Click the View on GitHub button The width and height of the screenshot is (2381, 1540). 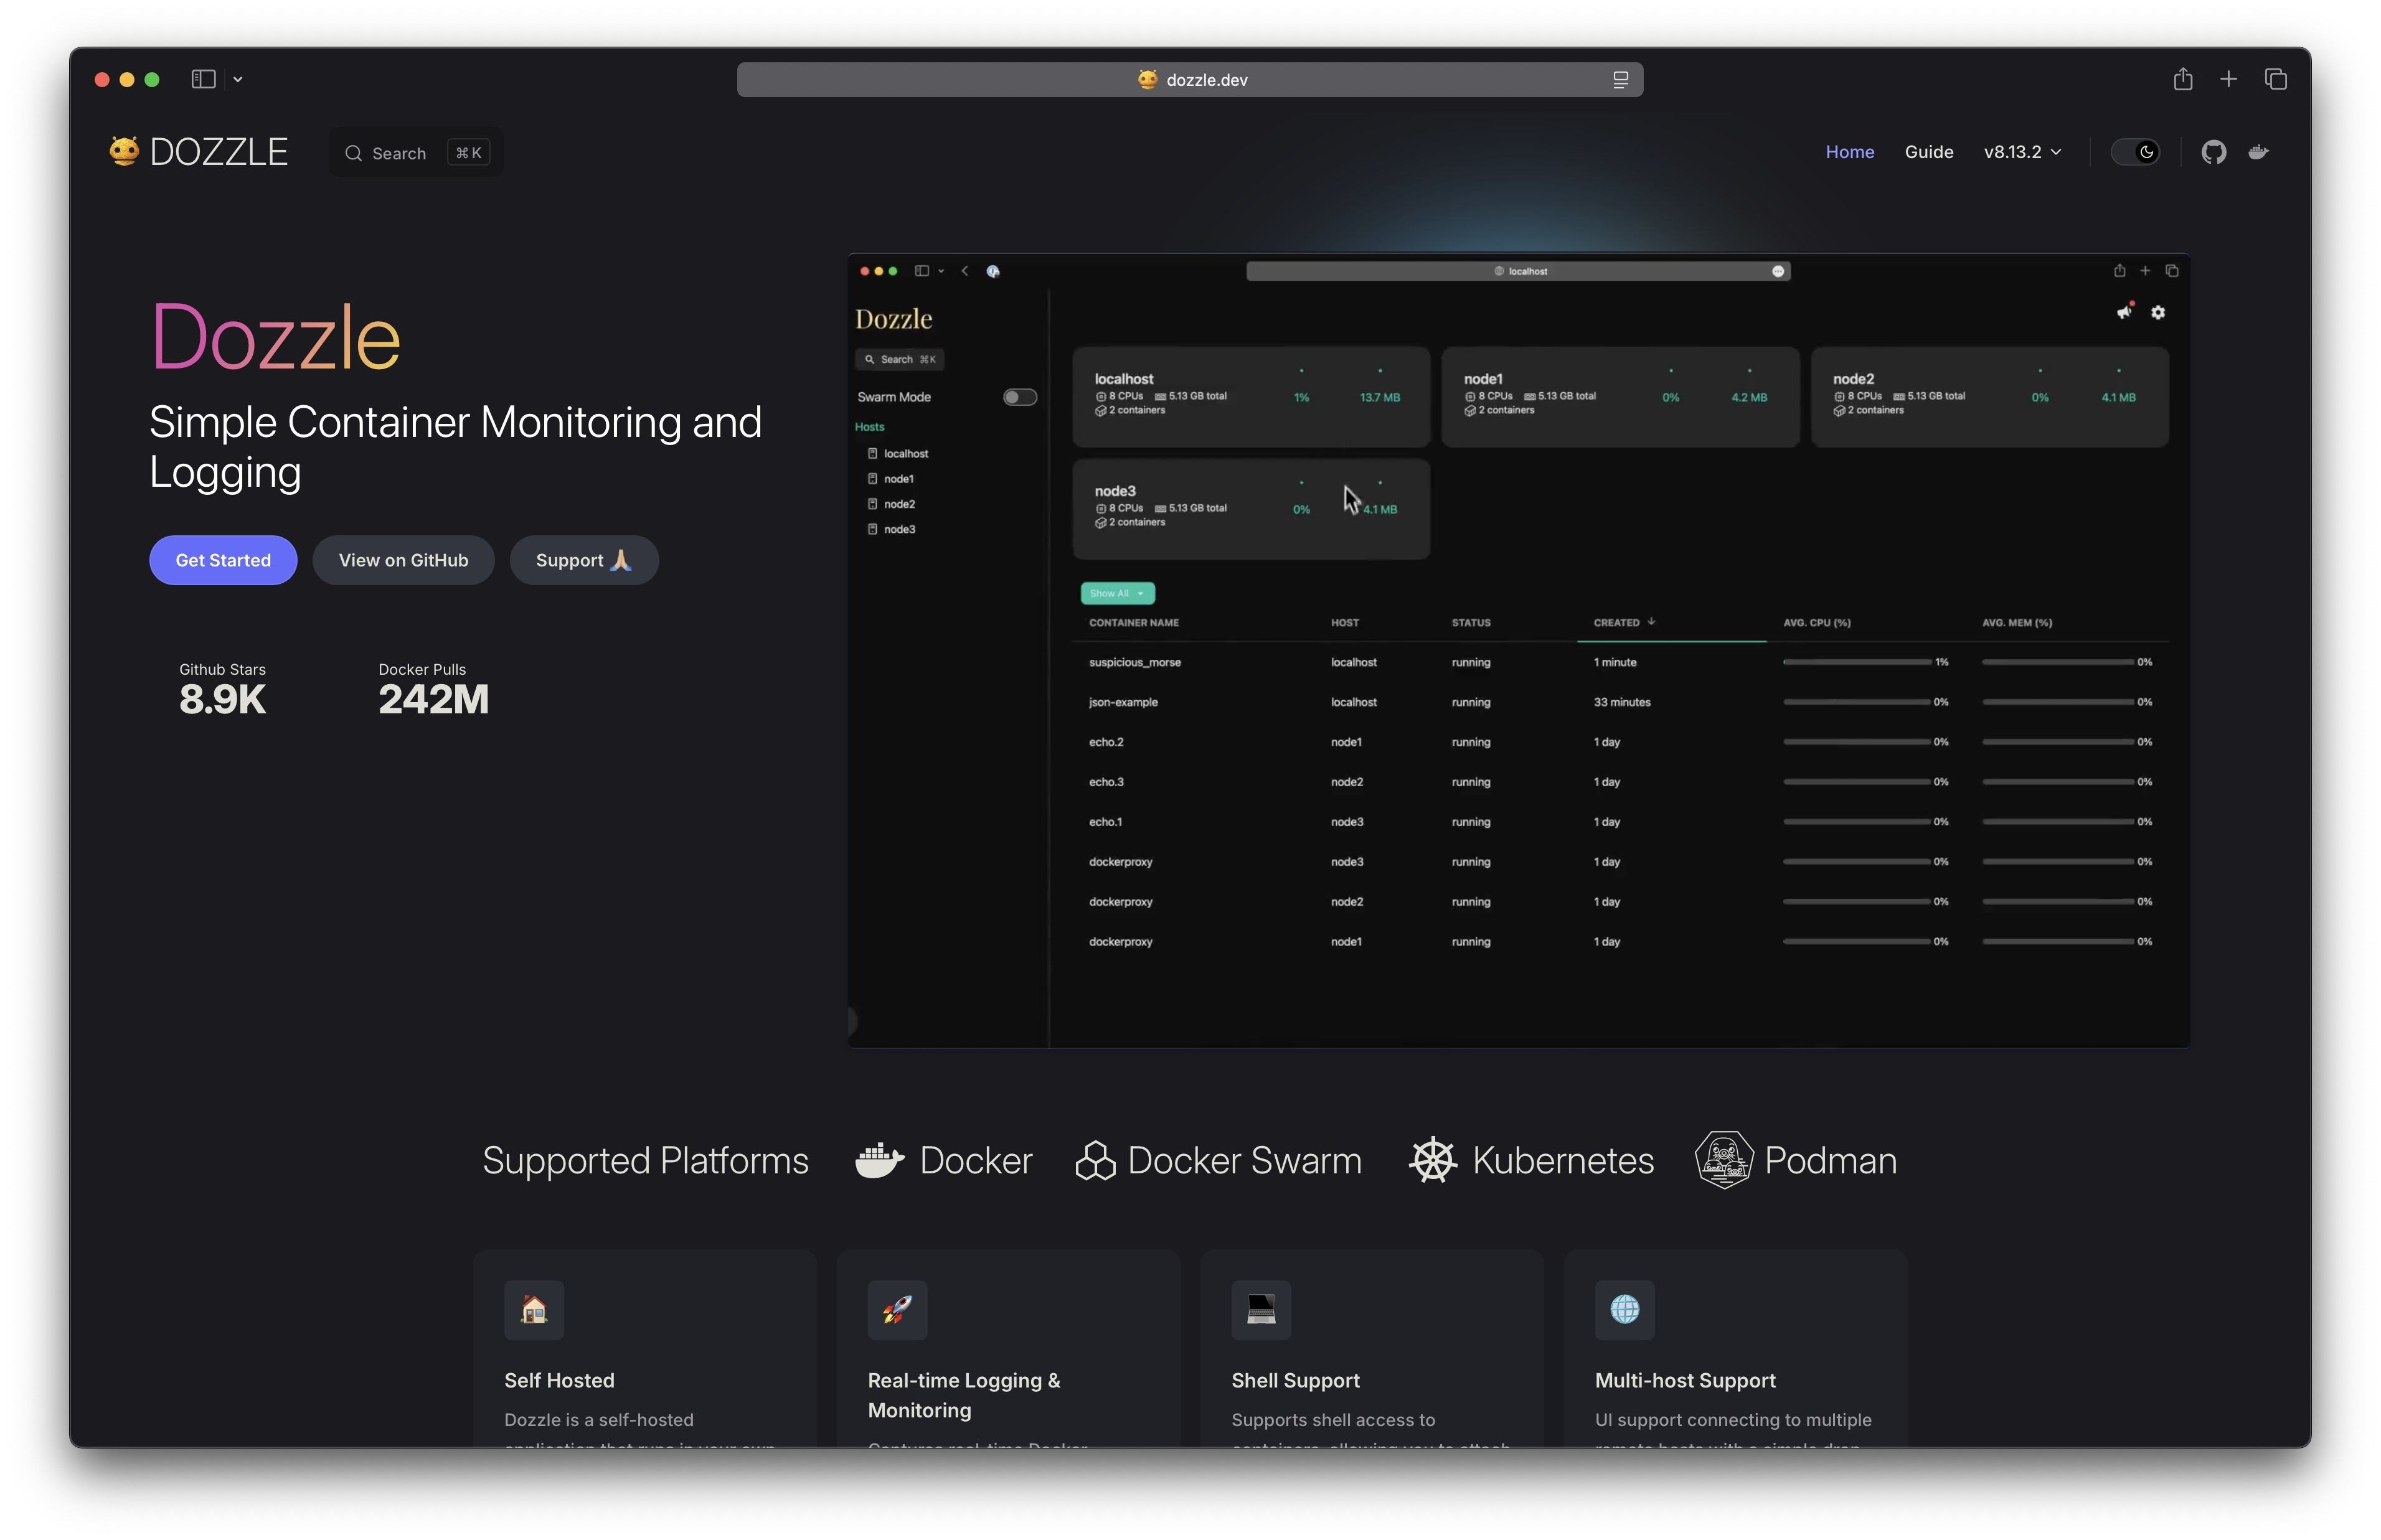pyautogui.click(x=403, y=560)
